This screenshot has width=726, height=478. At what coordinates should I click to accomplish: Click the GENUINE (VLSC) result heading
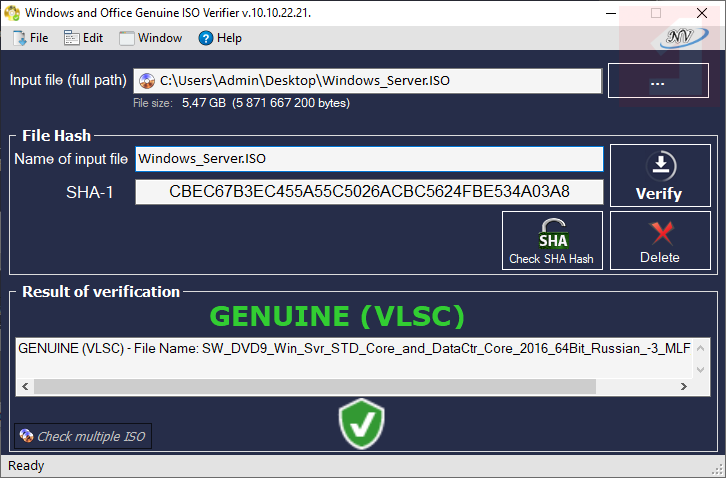click(337, 316)
